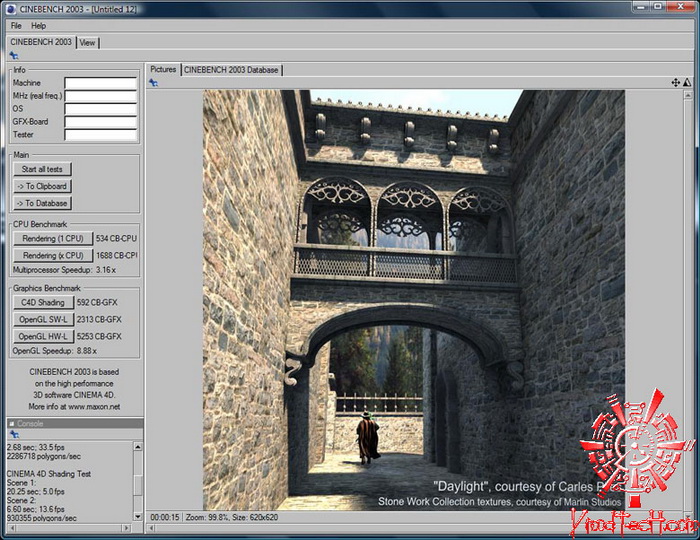Switch to the CINEBENCH 2003 tab

tap(41, 42)
